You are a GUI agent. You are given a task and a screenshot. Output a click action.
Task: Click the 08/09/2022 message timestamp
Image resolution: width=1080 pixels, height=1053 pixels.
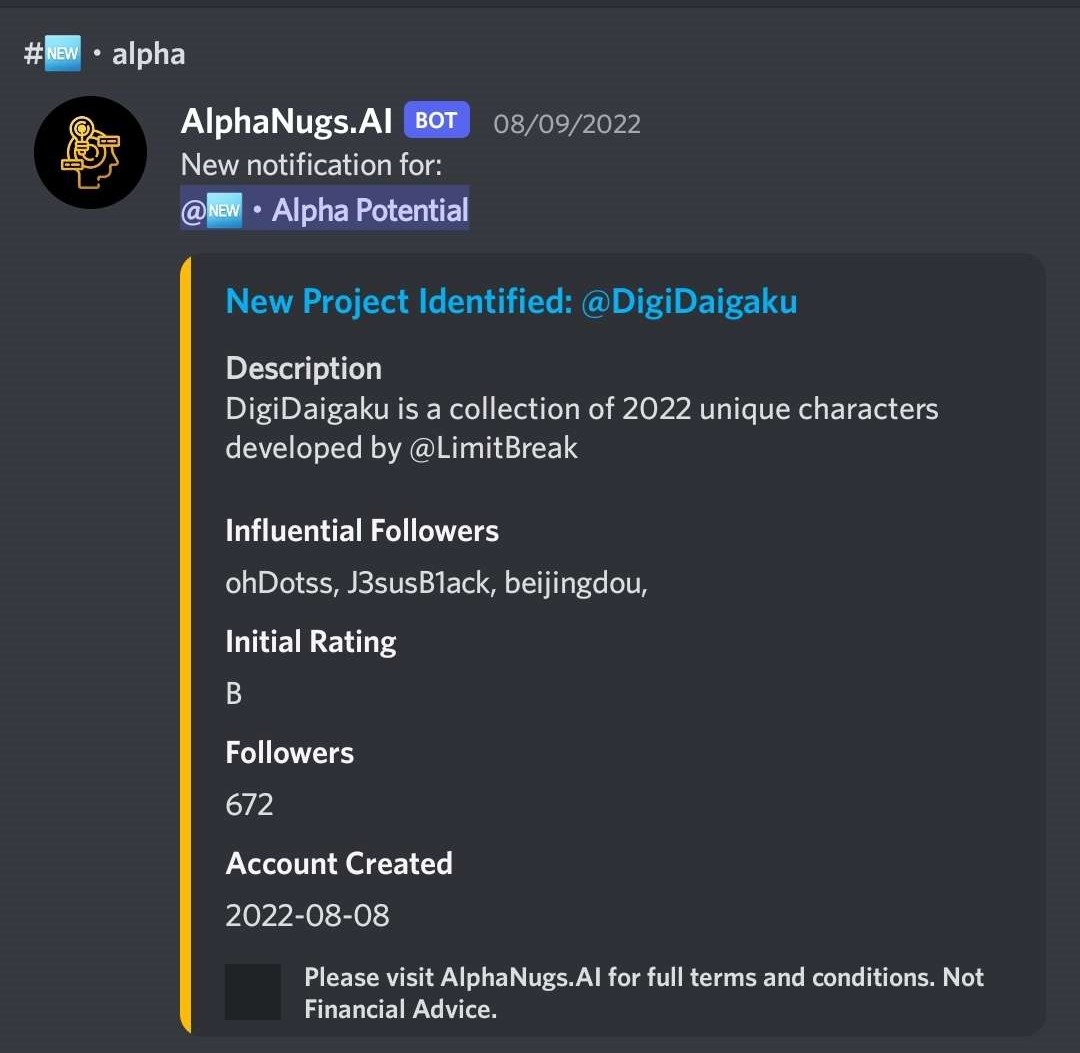[567, 123]
